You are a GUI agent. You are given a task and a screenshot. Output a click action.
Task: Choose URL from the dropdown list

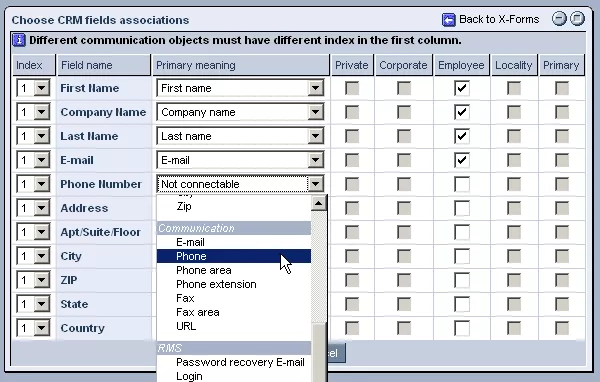coord(234,326)
